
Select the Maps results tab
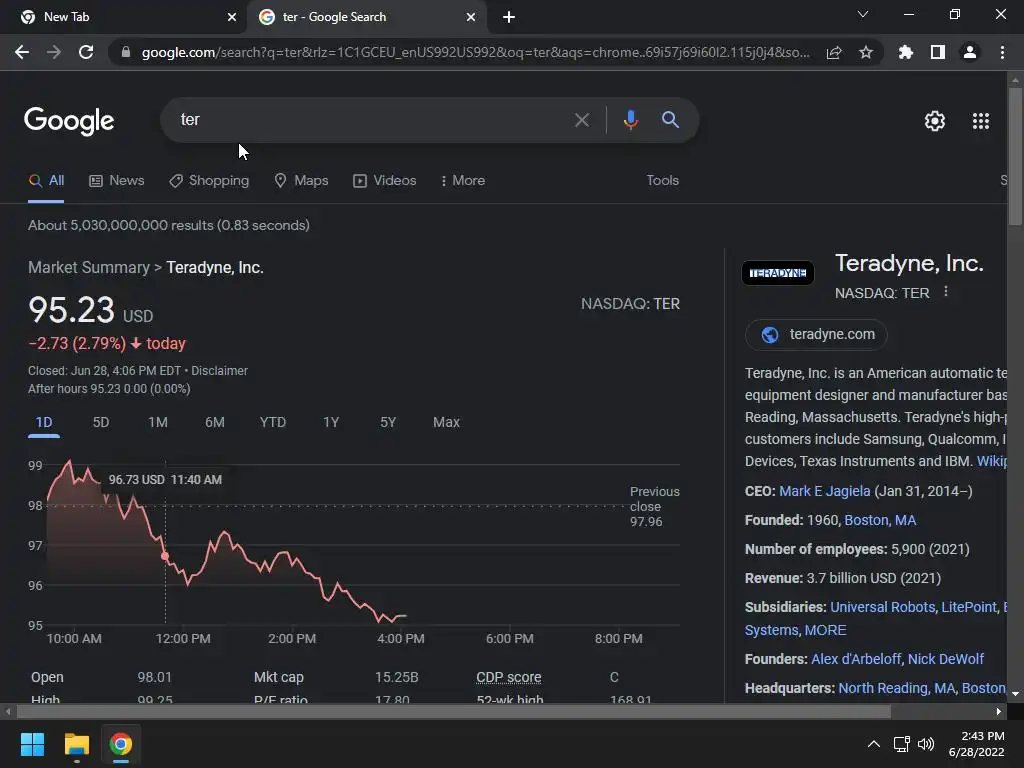pyautogui.click(x=301, y=181)
